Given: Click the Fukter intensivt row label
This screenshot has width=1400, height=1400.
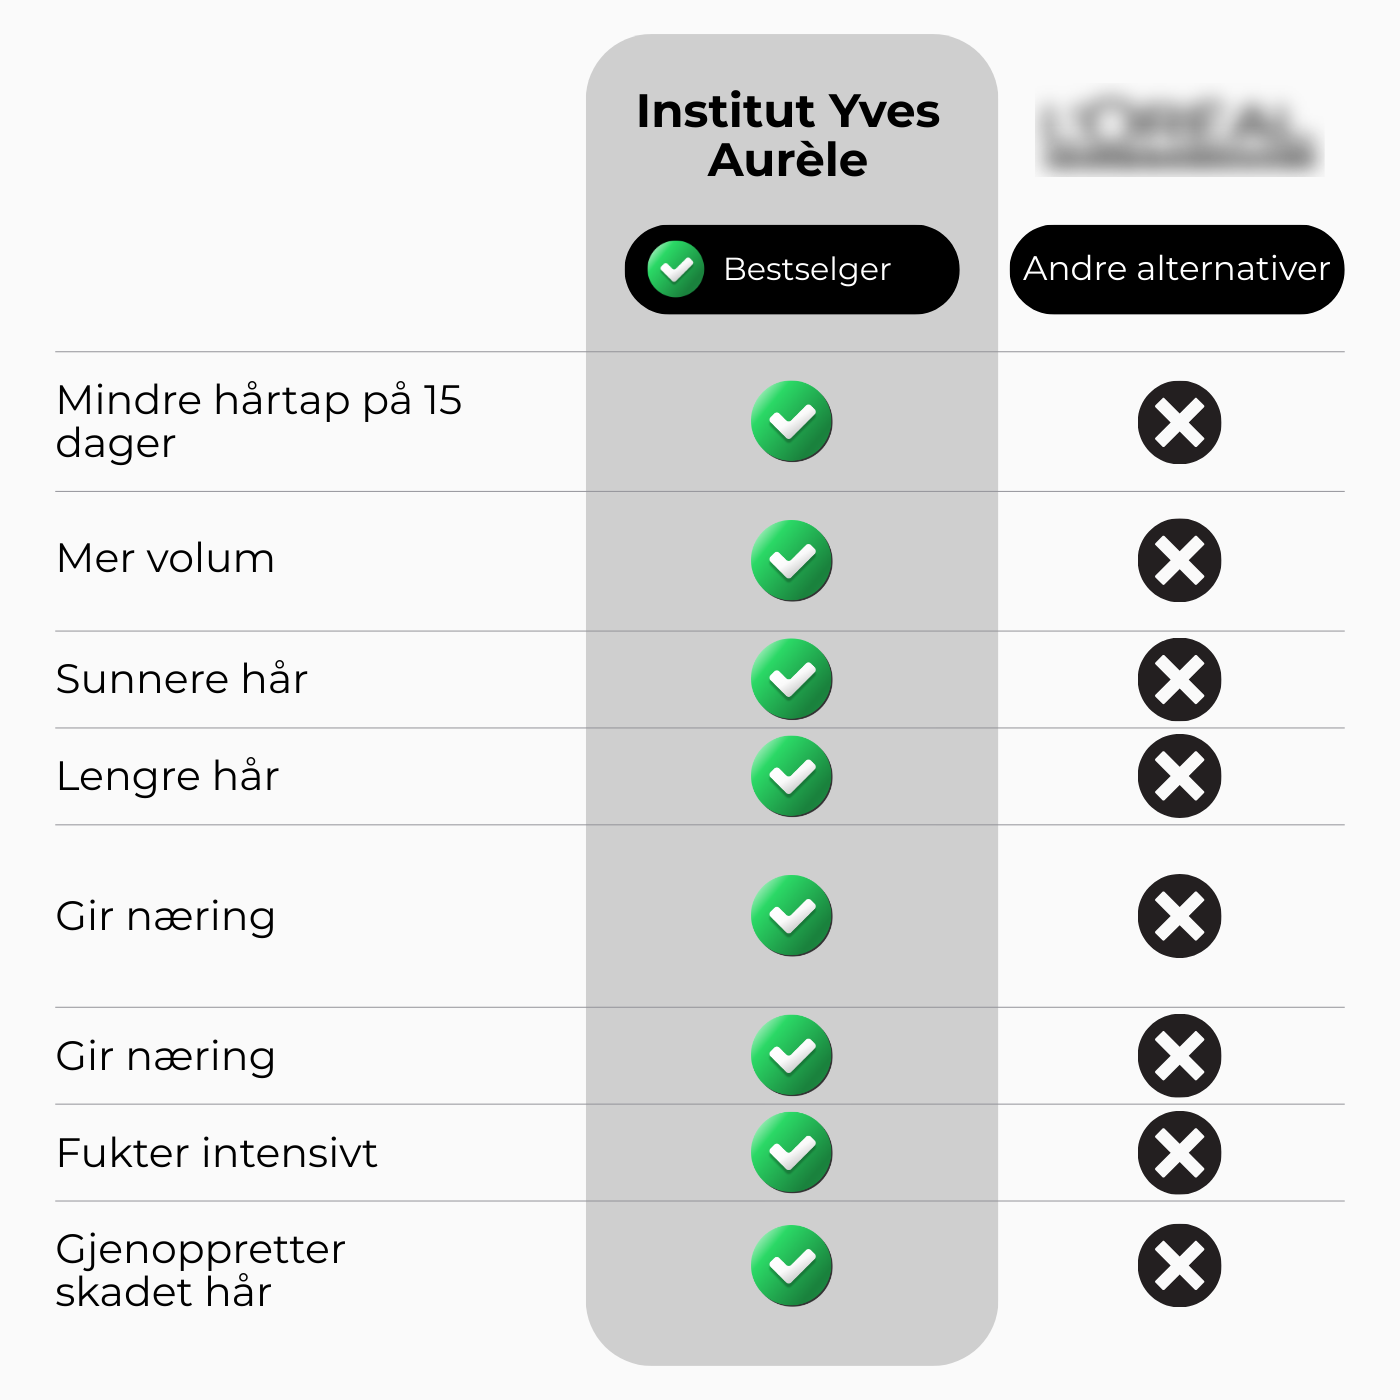Looking at the screenshot, I should click(217, 1153).
